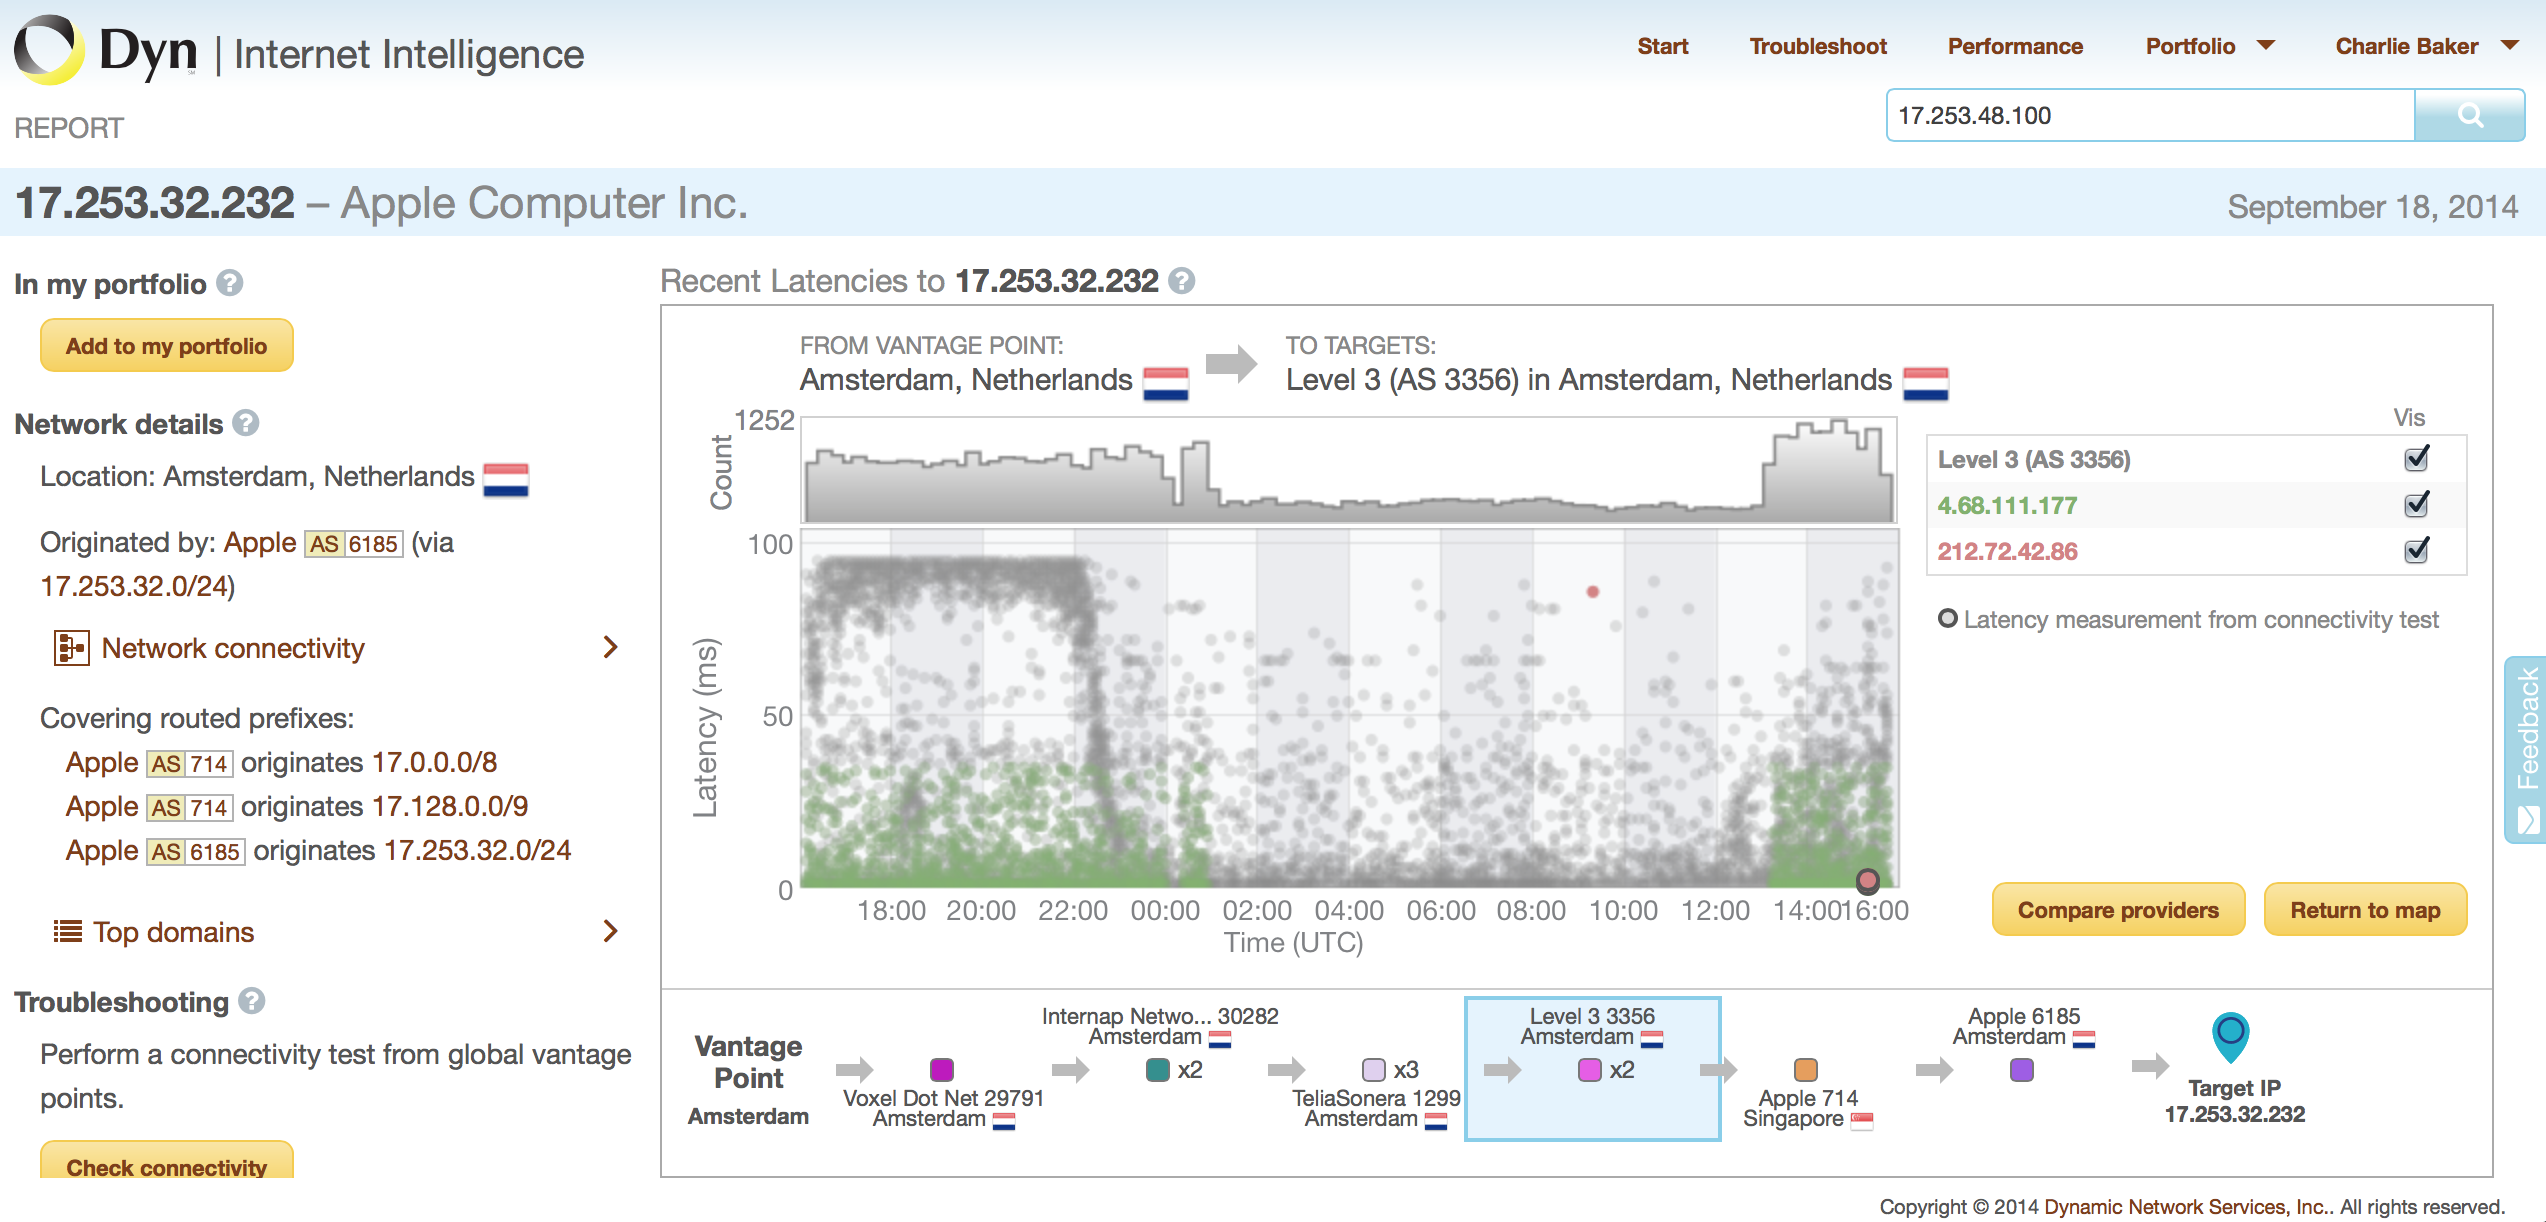
Task: Open the 17.0.0.0/8 prefix link
Action: pyautogui.click(x=433, y=762)
